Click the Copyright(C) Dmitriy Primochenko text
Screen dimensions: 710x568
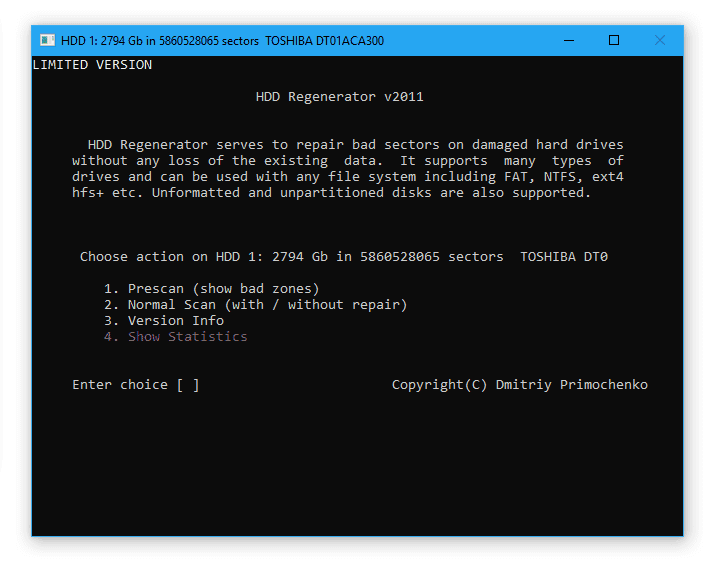pos(519,385)
